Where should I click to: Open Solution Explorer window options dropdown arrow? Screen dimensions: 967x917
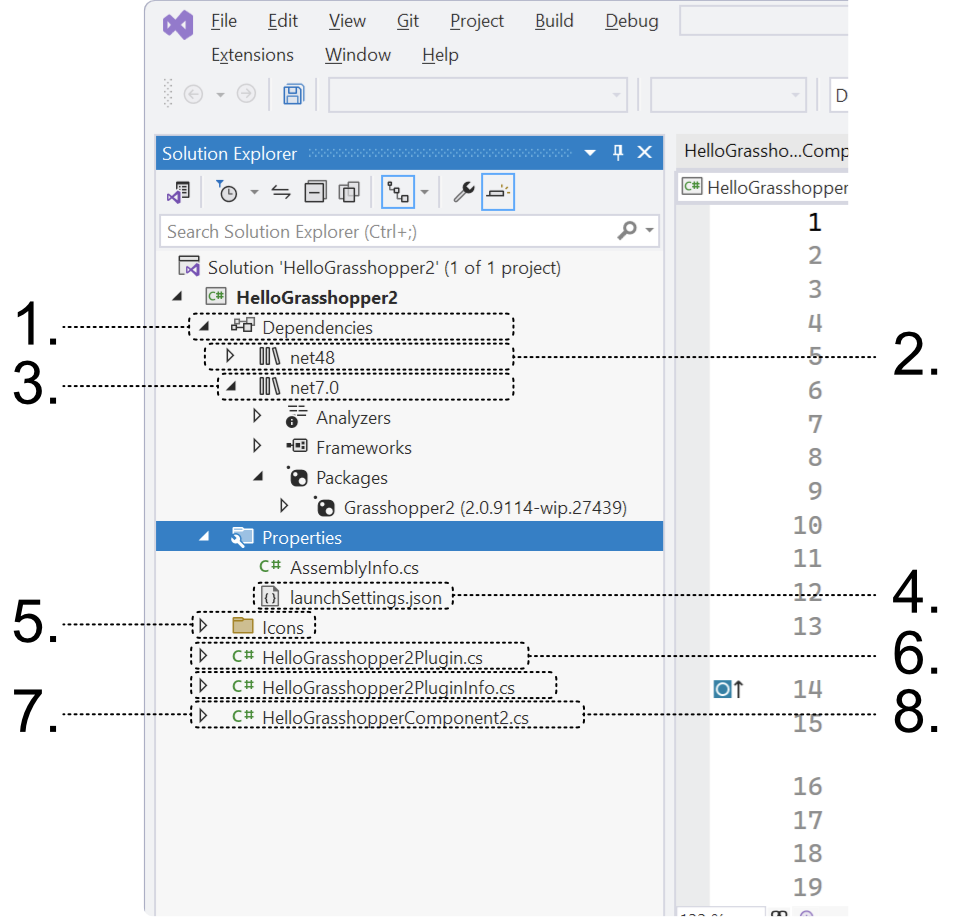590,153
